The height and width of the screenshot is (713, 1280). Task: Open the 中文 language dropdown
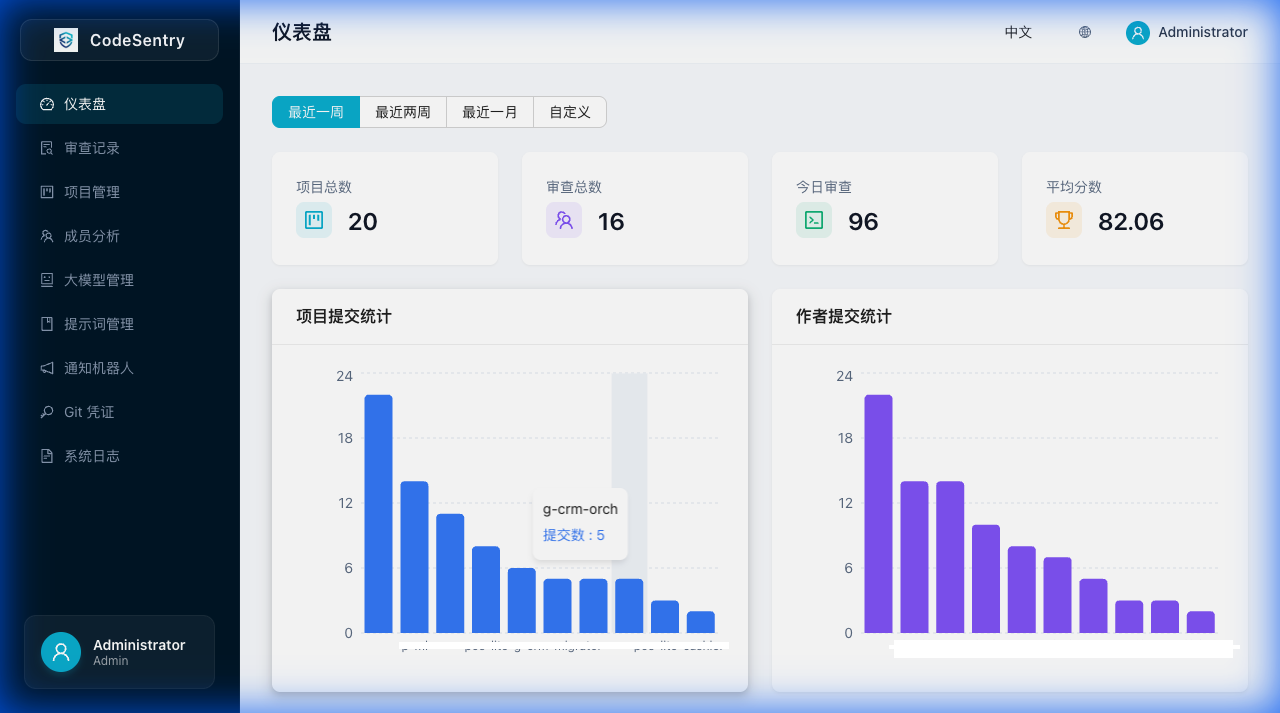[1018, 32]
